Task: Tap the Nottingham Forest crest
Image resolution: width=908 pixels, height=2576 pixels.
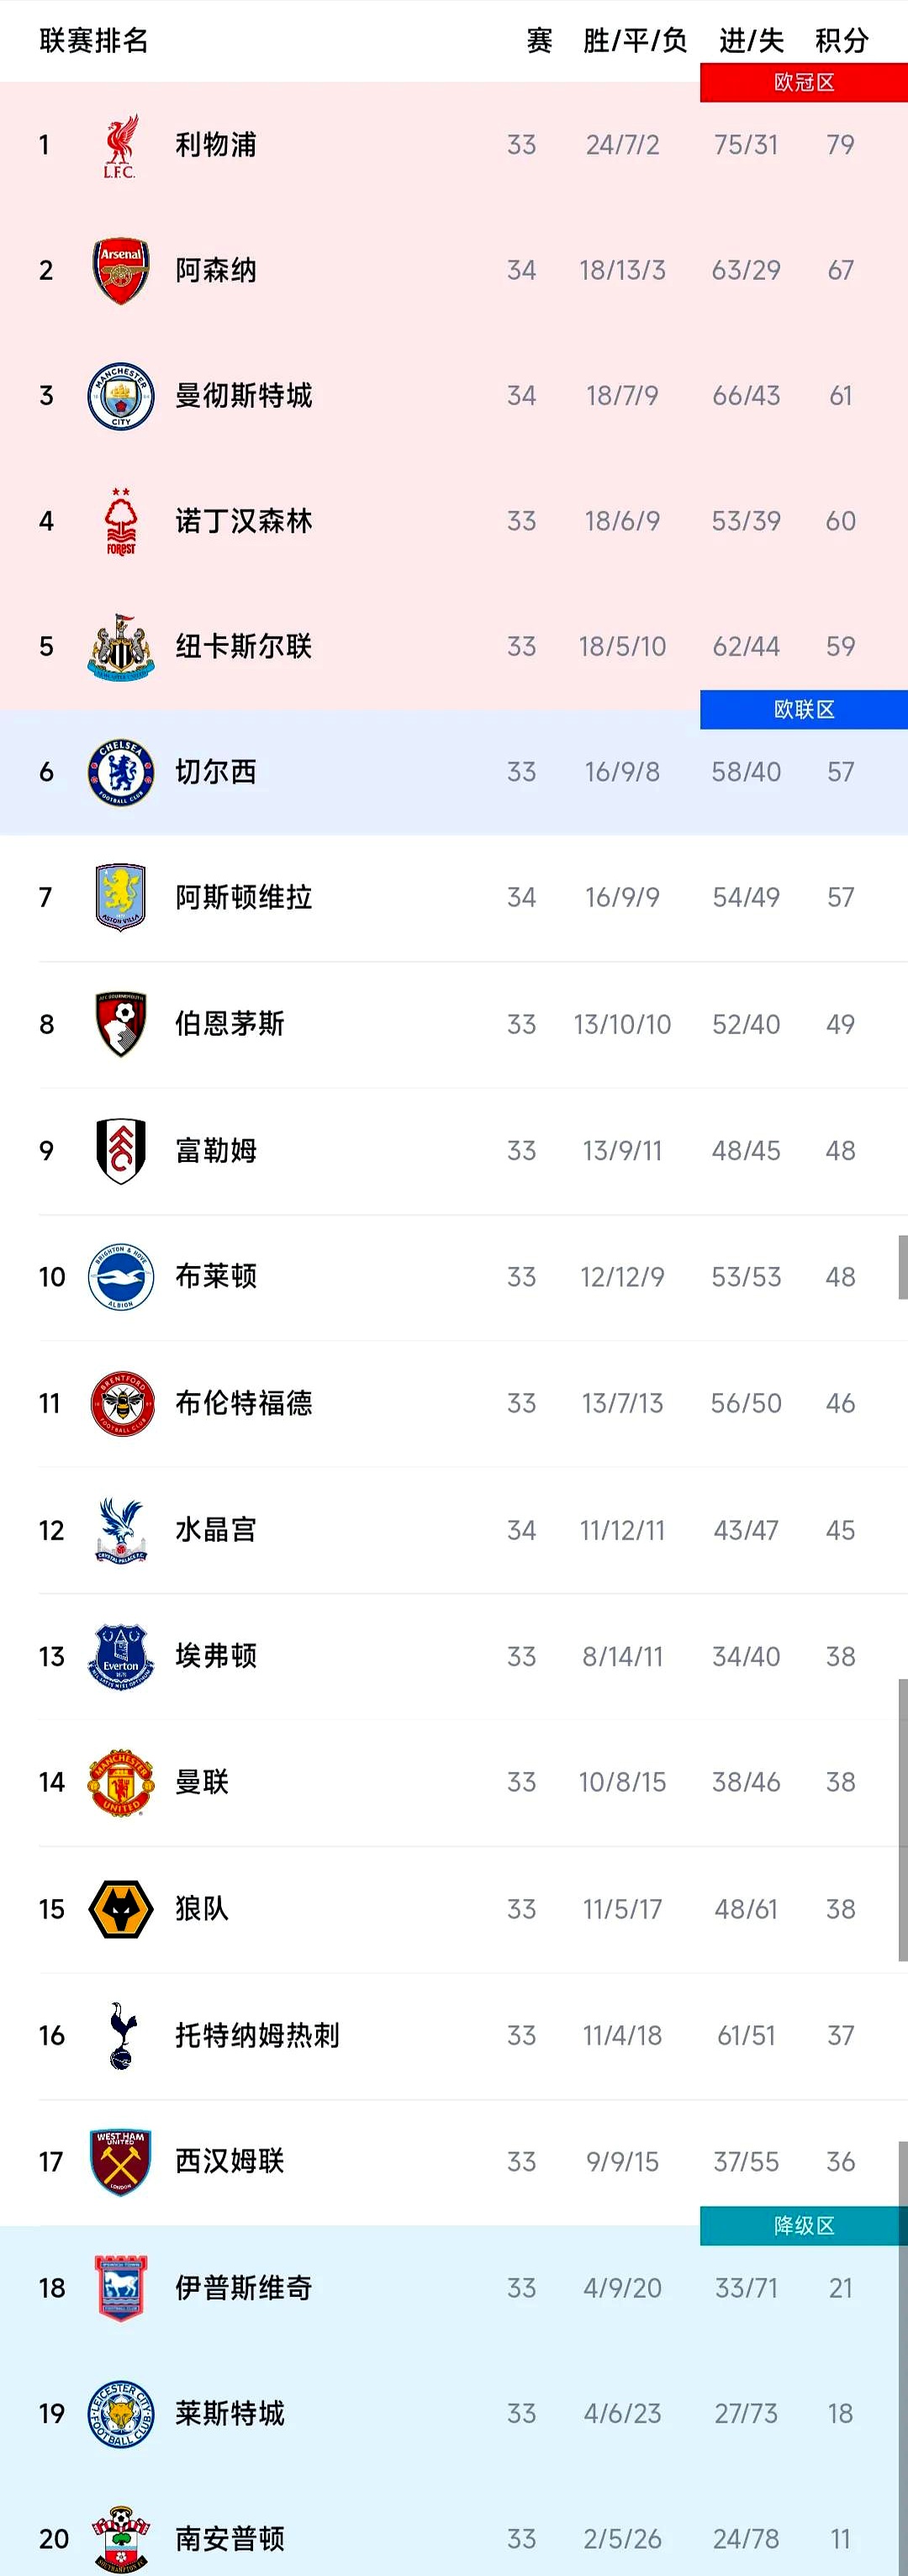Action: click(x=120, y=521)
